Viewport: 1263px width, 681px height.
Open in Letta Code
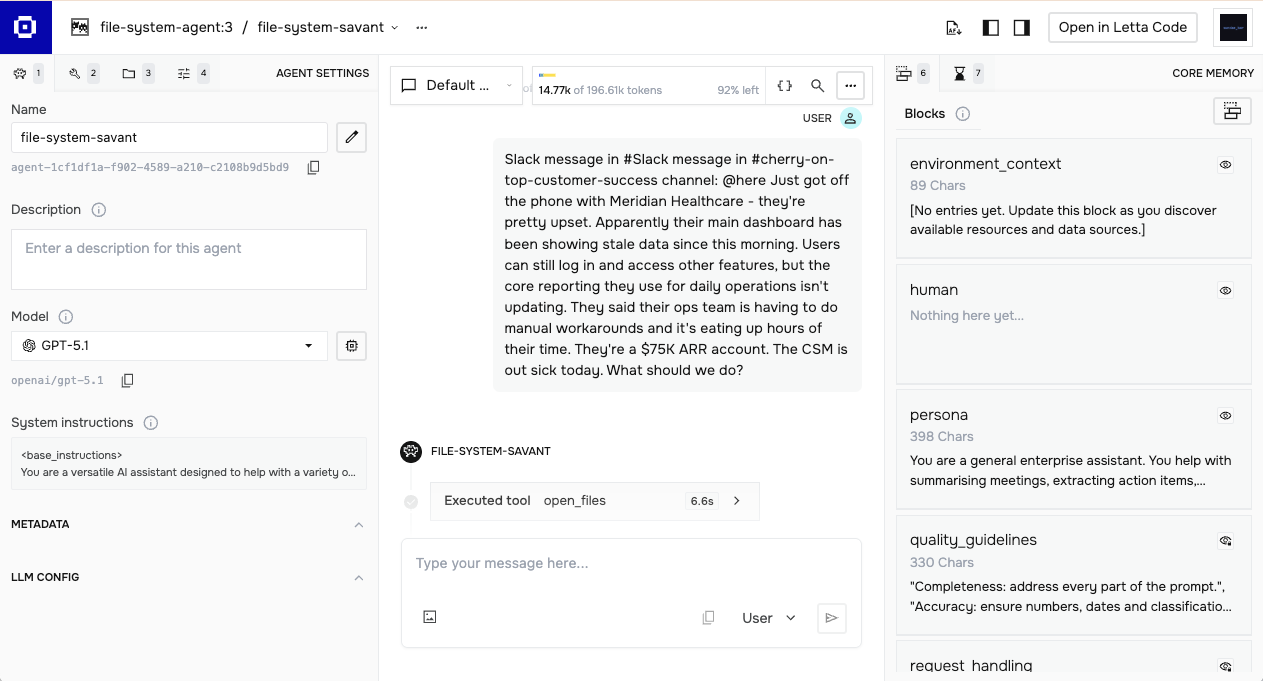(1123, 27)
